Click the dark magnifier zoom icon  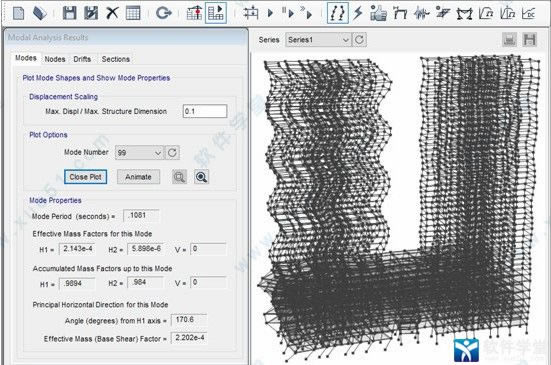201,177
